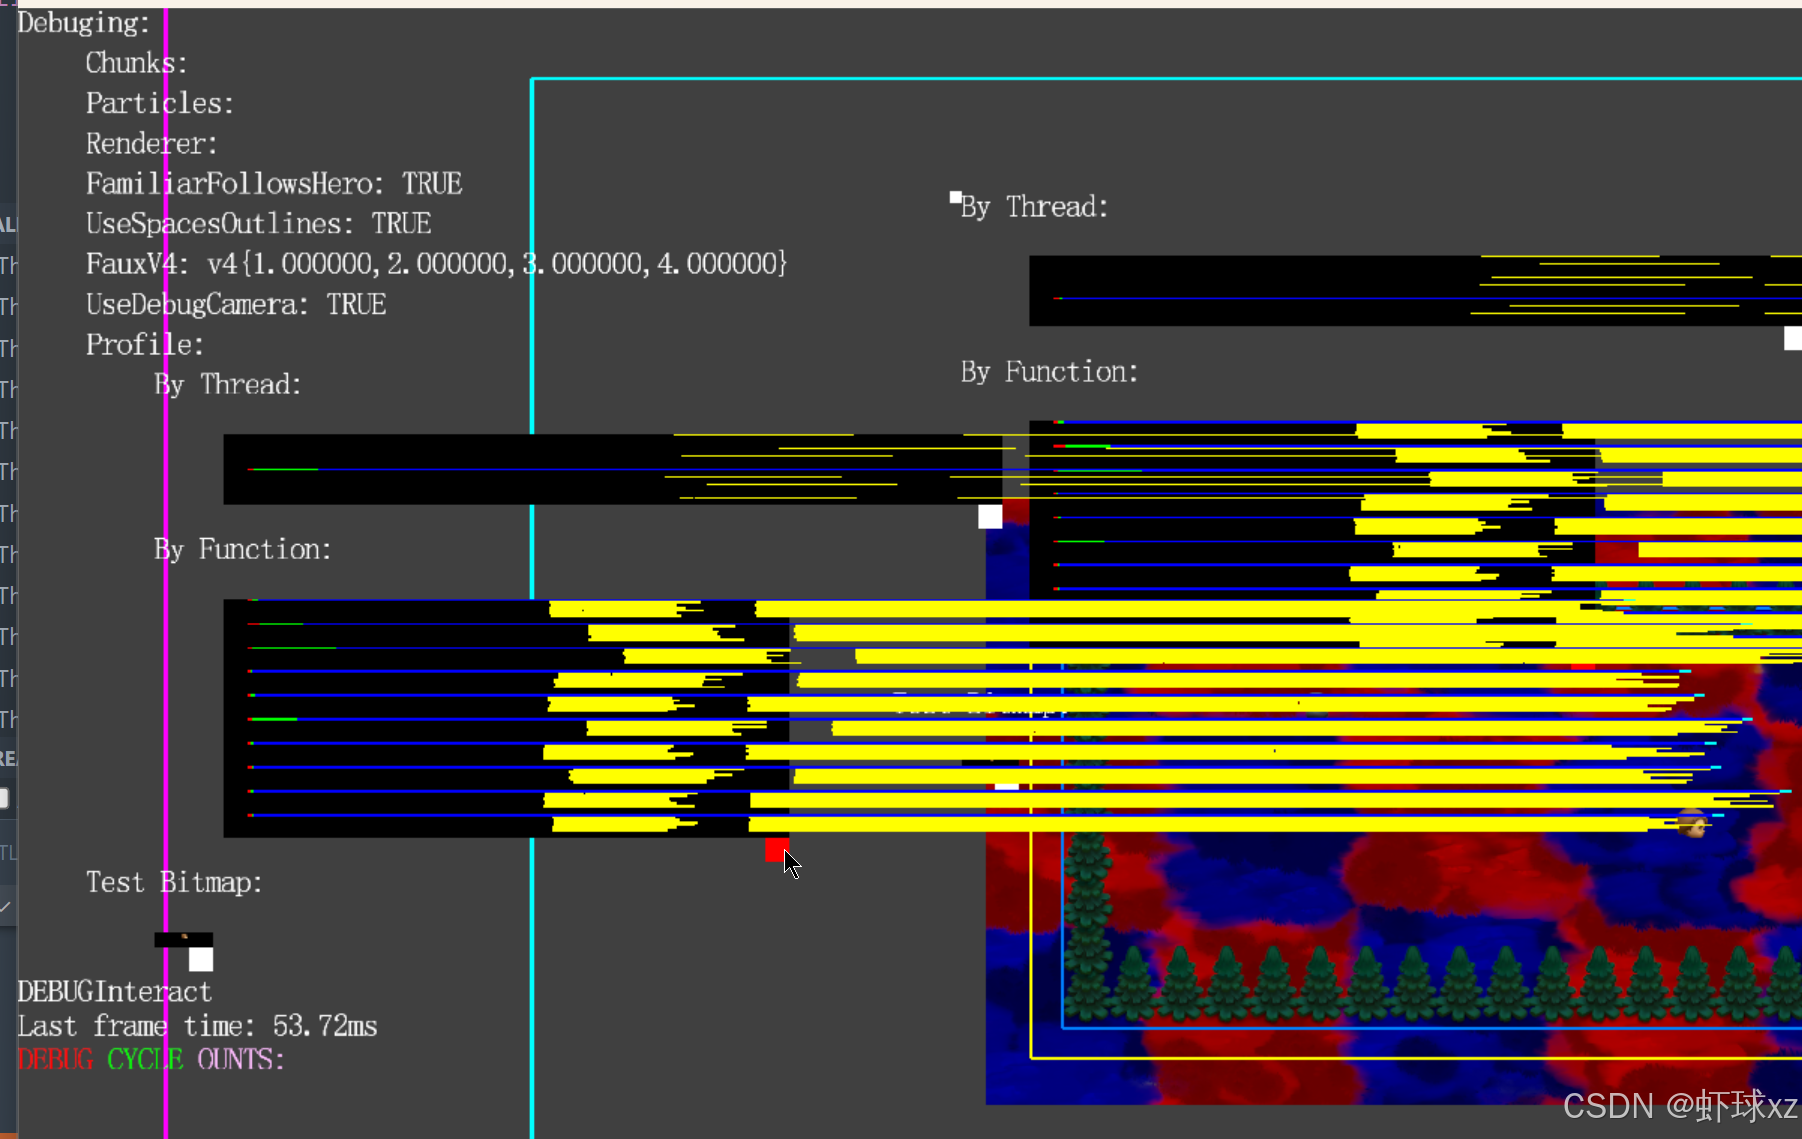Select By Function label nested under Profile
This screenshot has width=1802, height=1139.
[242, 550]
